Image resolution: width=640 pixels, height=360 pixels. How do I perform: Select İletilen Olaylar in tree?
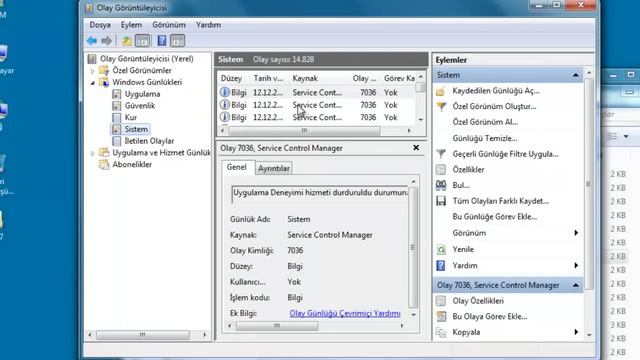tap(149, 141)
